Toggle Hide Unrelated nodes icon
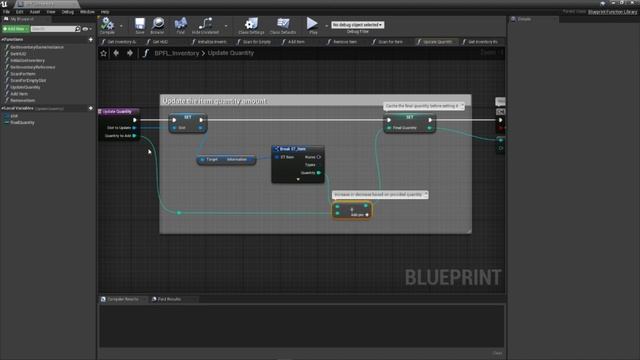Screen dimensions: 640x360 [205, 25]
